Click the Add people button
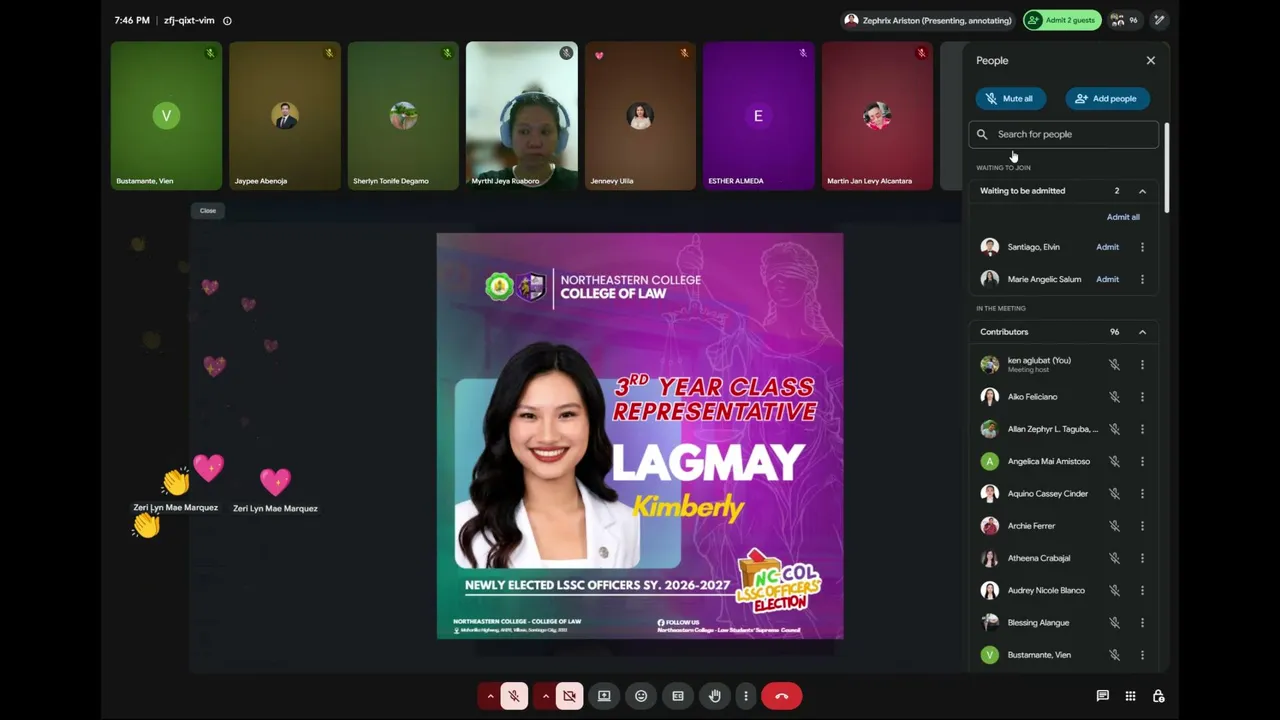Viewport: 1280px width, 720px height. coord(1107,98)
